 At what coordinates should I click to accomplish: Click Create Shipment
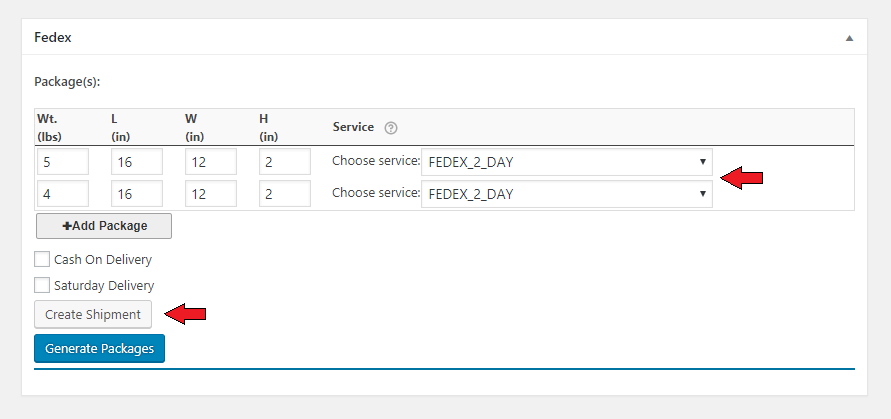(x=93, y=314)
